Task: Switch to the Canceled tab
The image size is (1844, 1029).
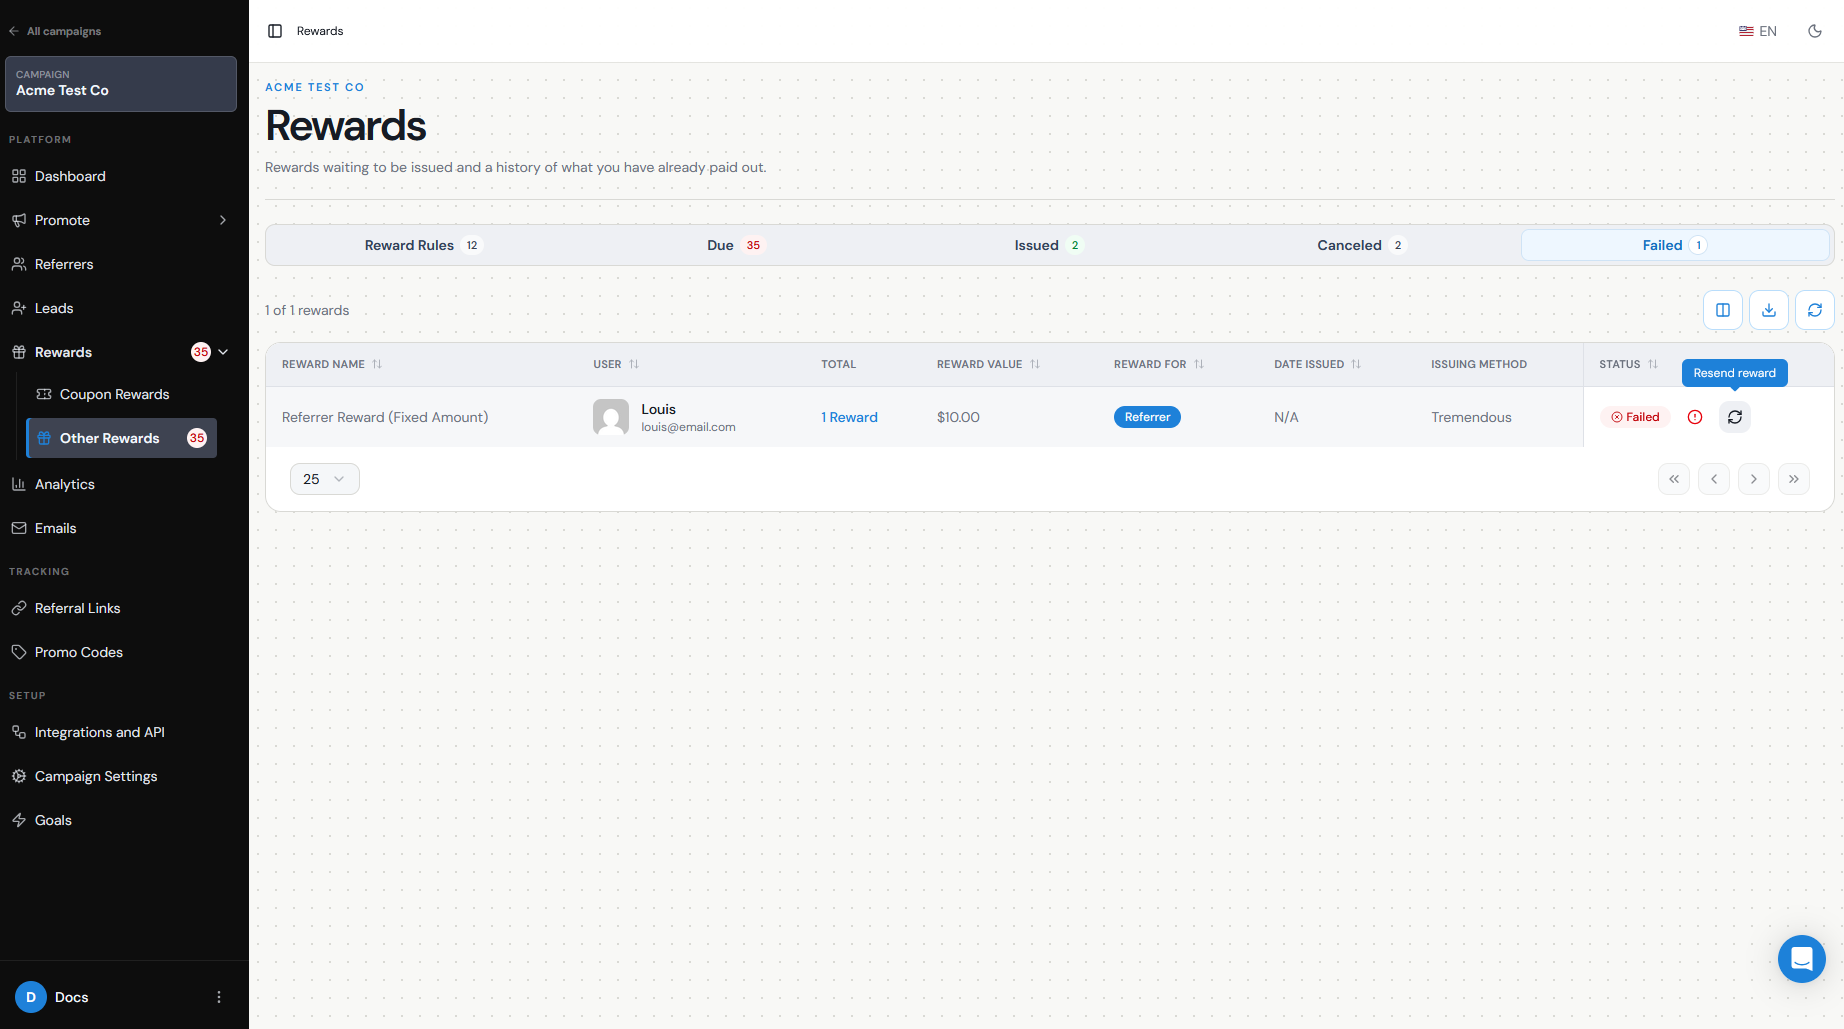Action: (1361, 245)
